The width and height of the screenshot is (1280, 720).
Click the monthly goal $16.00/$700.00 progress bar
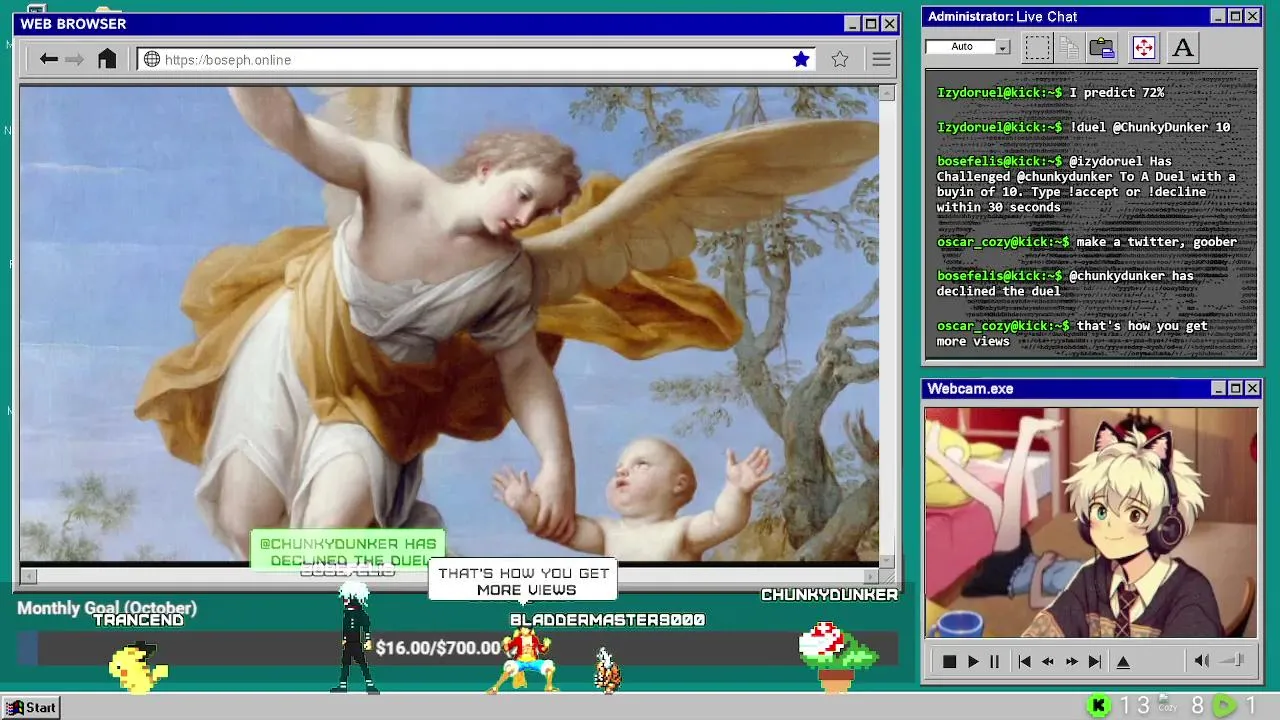click(457, 648)
